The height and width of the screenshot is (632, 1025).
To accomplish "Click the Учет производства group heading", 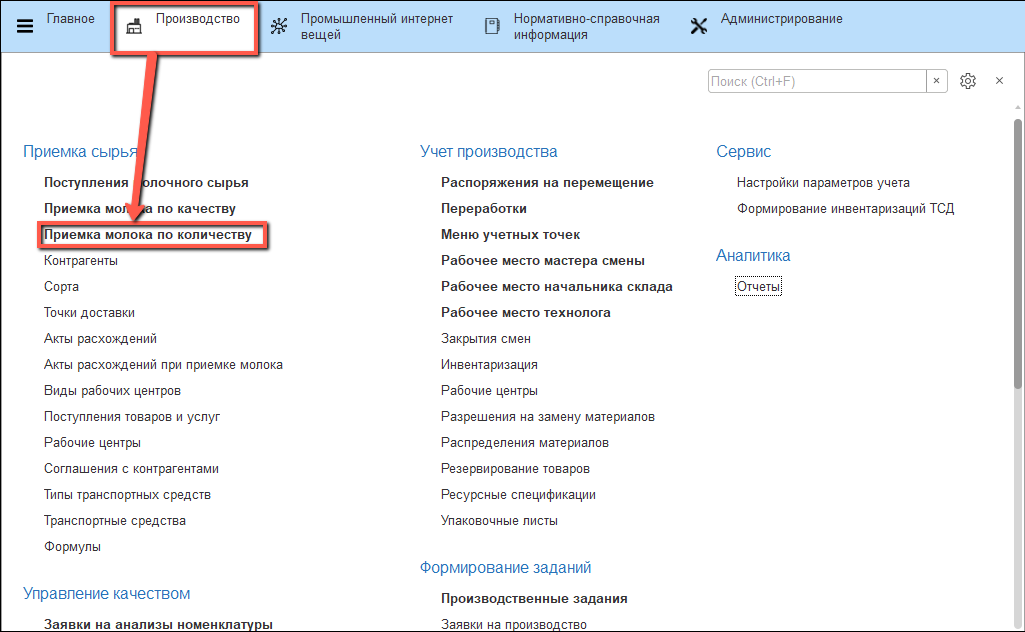I will [x=488, y=152].
